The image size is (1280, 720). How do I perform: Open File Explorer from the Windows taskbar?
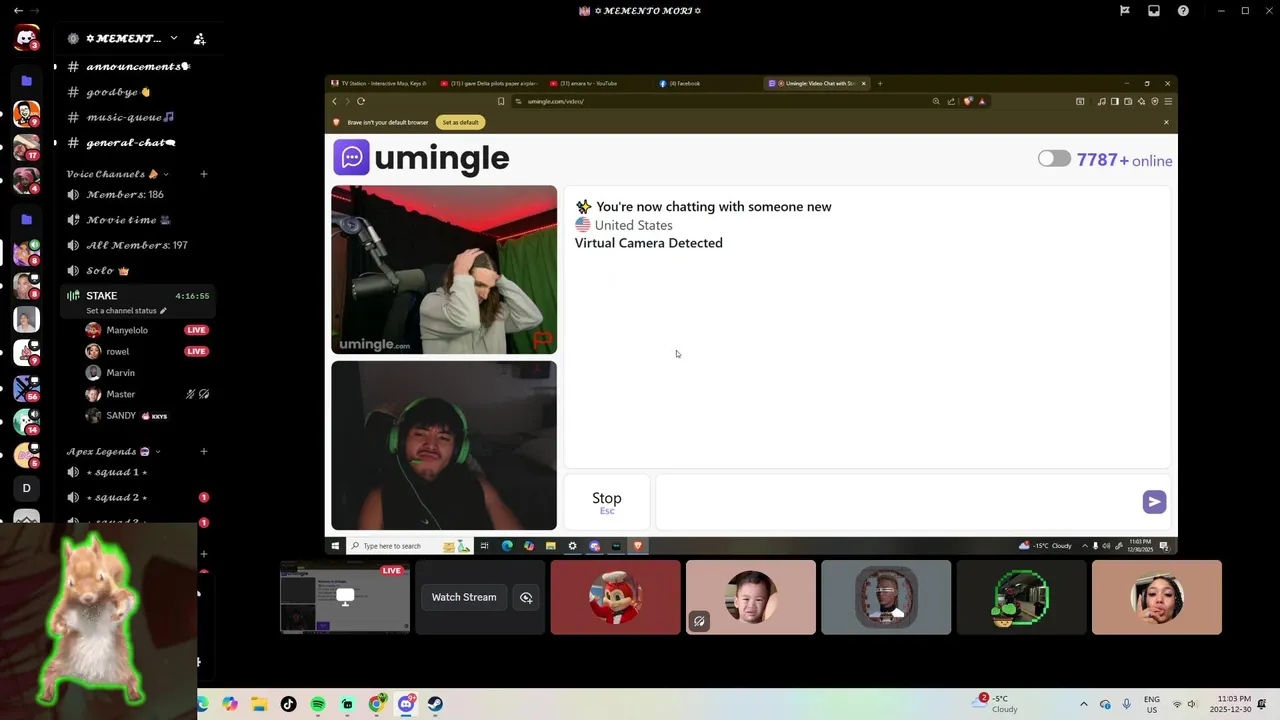point(259,704)
